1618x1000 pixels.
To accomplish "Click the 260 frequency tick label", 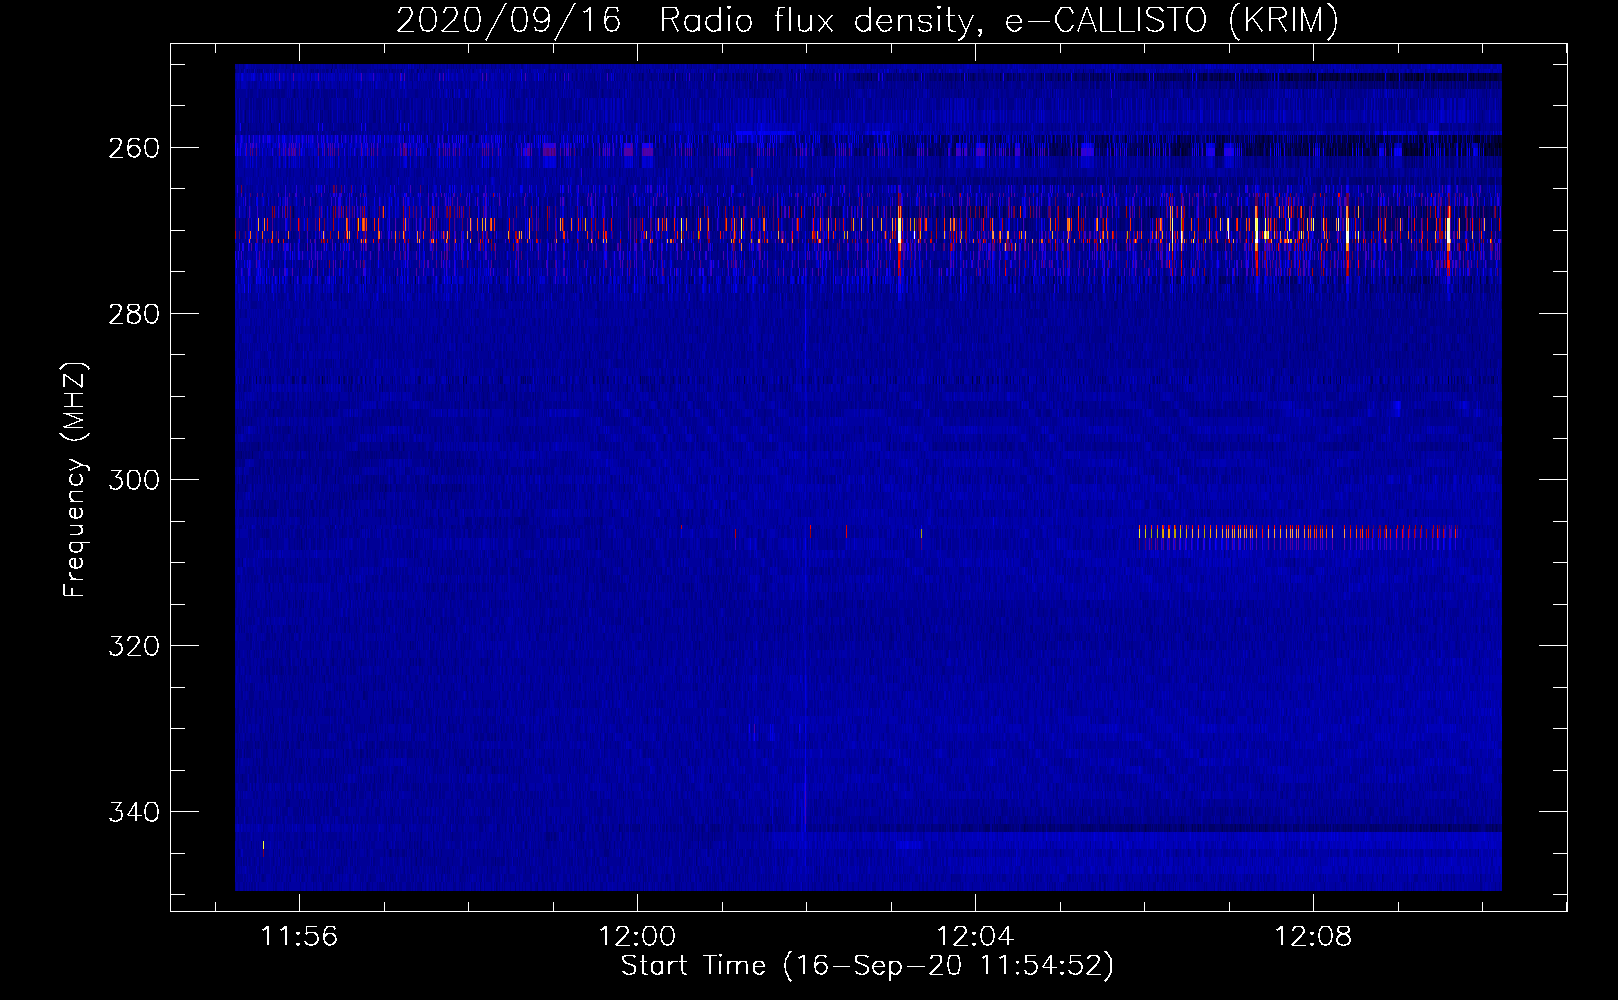I will coord(133,148).
